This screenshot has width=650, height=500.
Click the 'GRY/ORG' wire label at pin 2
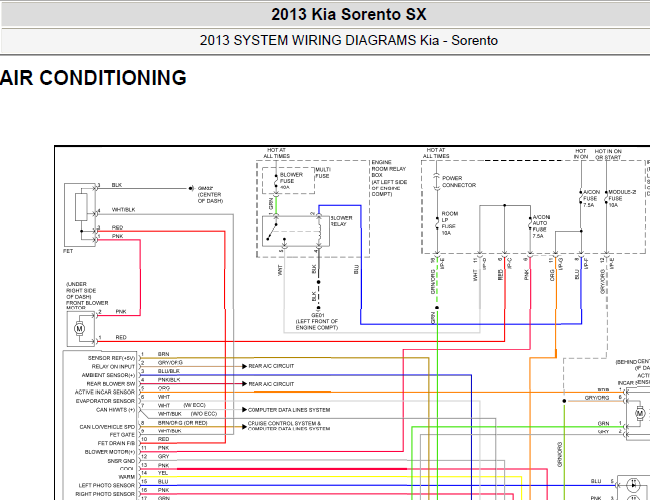coord(170,363)
